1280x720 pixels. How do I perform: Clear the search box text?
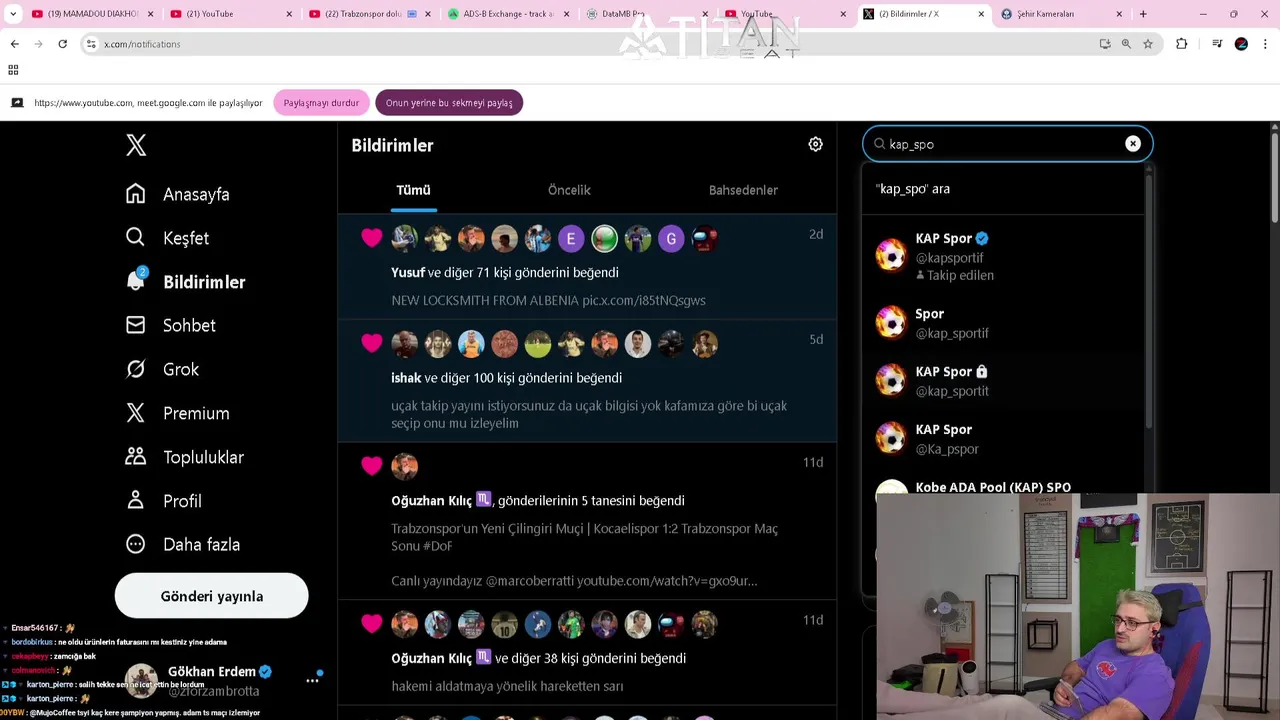1132,144
